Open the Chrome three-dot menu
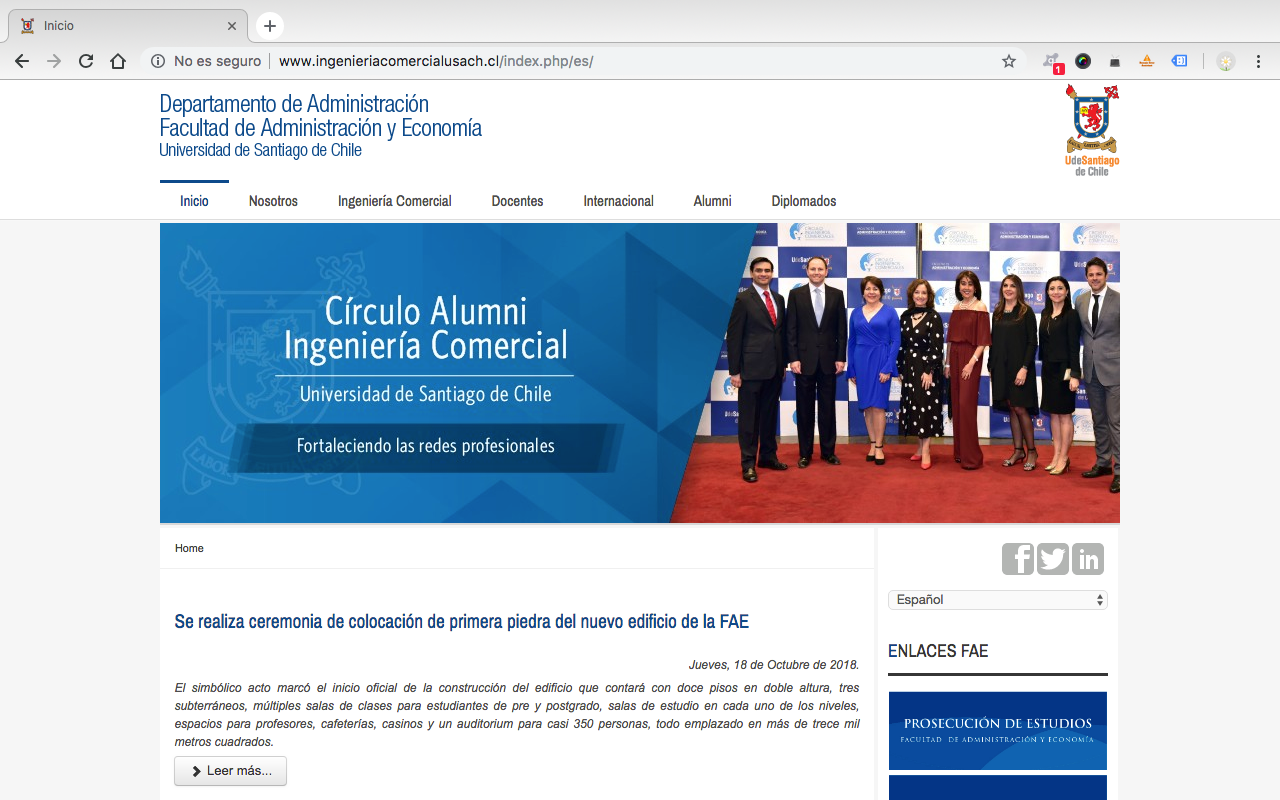Image resolution: width=1280 pixels, height=800 pixels. 1259,61
